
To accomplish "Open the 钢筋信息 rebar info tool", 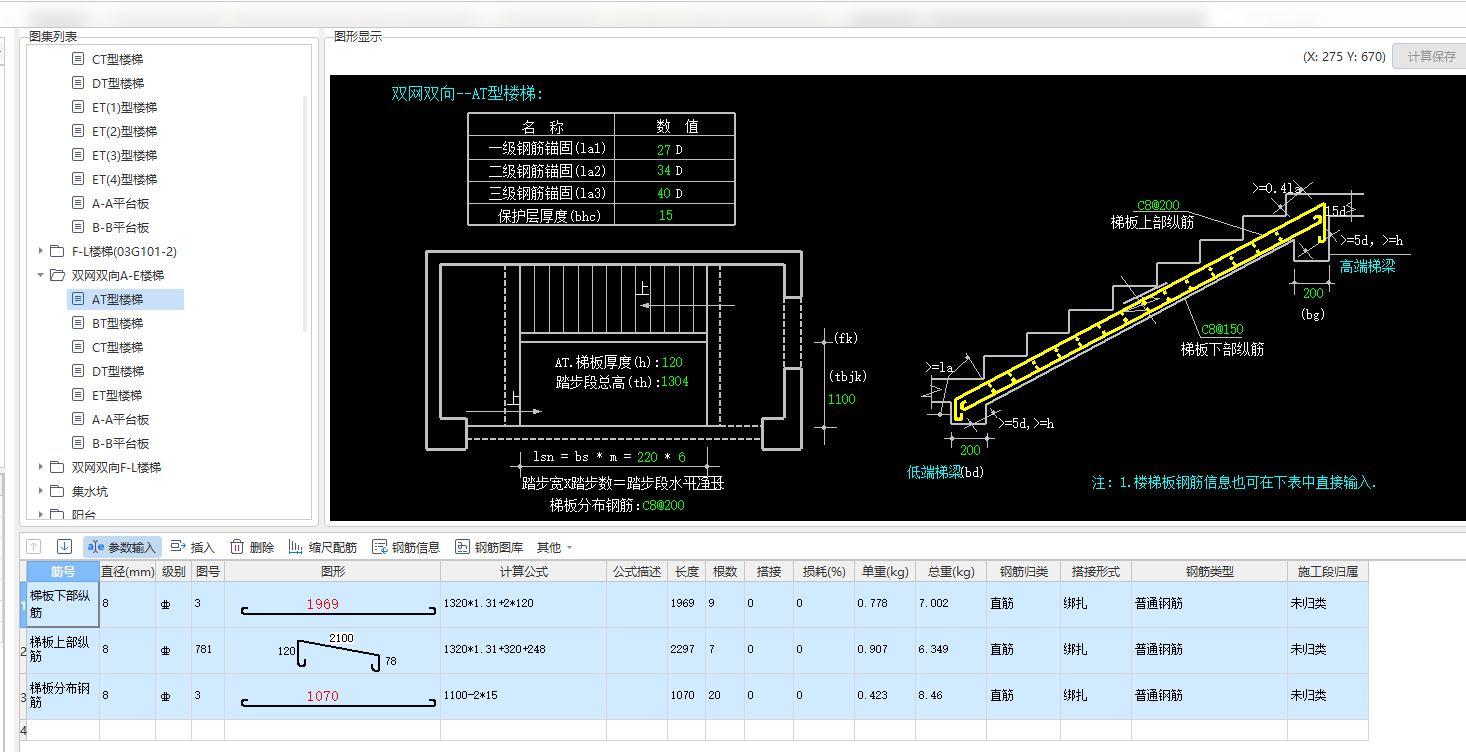I will [x=406, y=547].
